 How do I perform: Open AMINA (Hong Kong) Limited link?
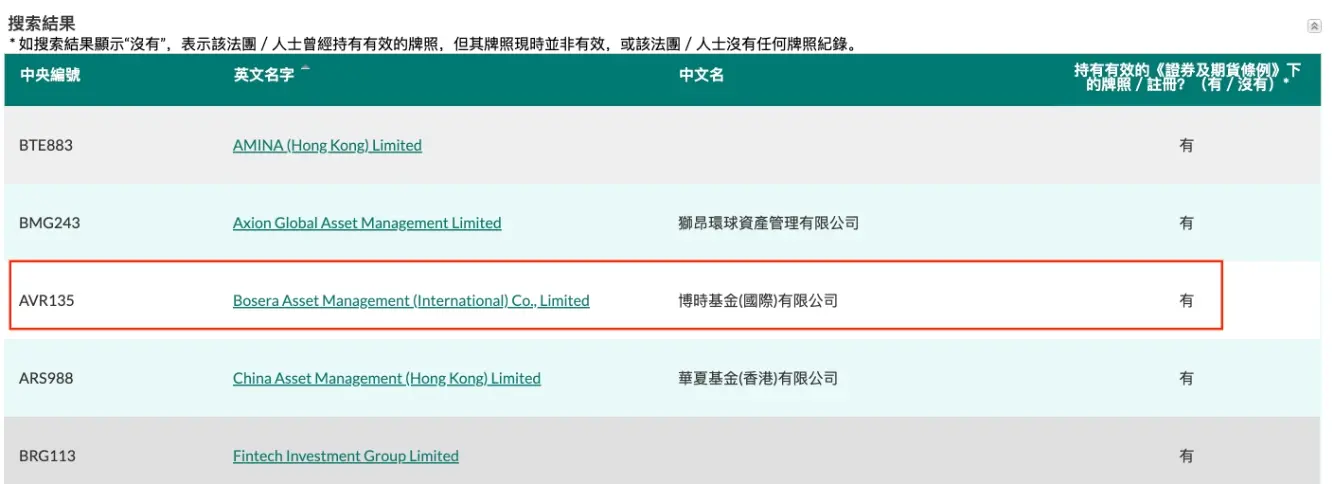[x=327, y=146]
